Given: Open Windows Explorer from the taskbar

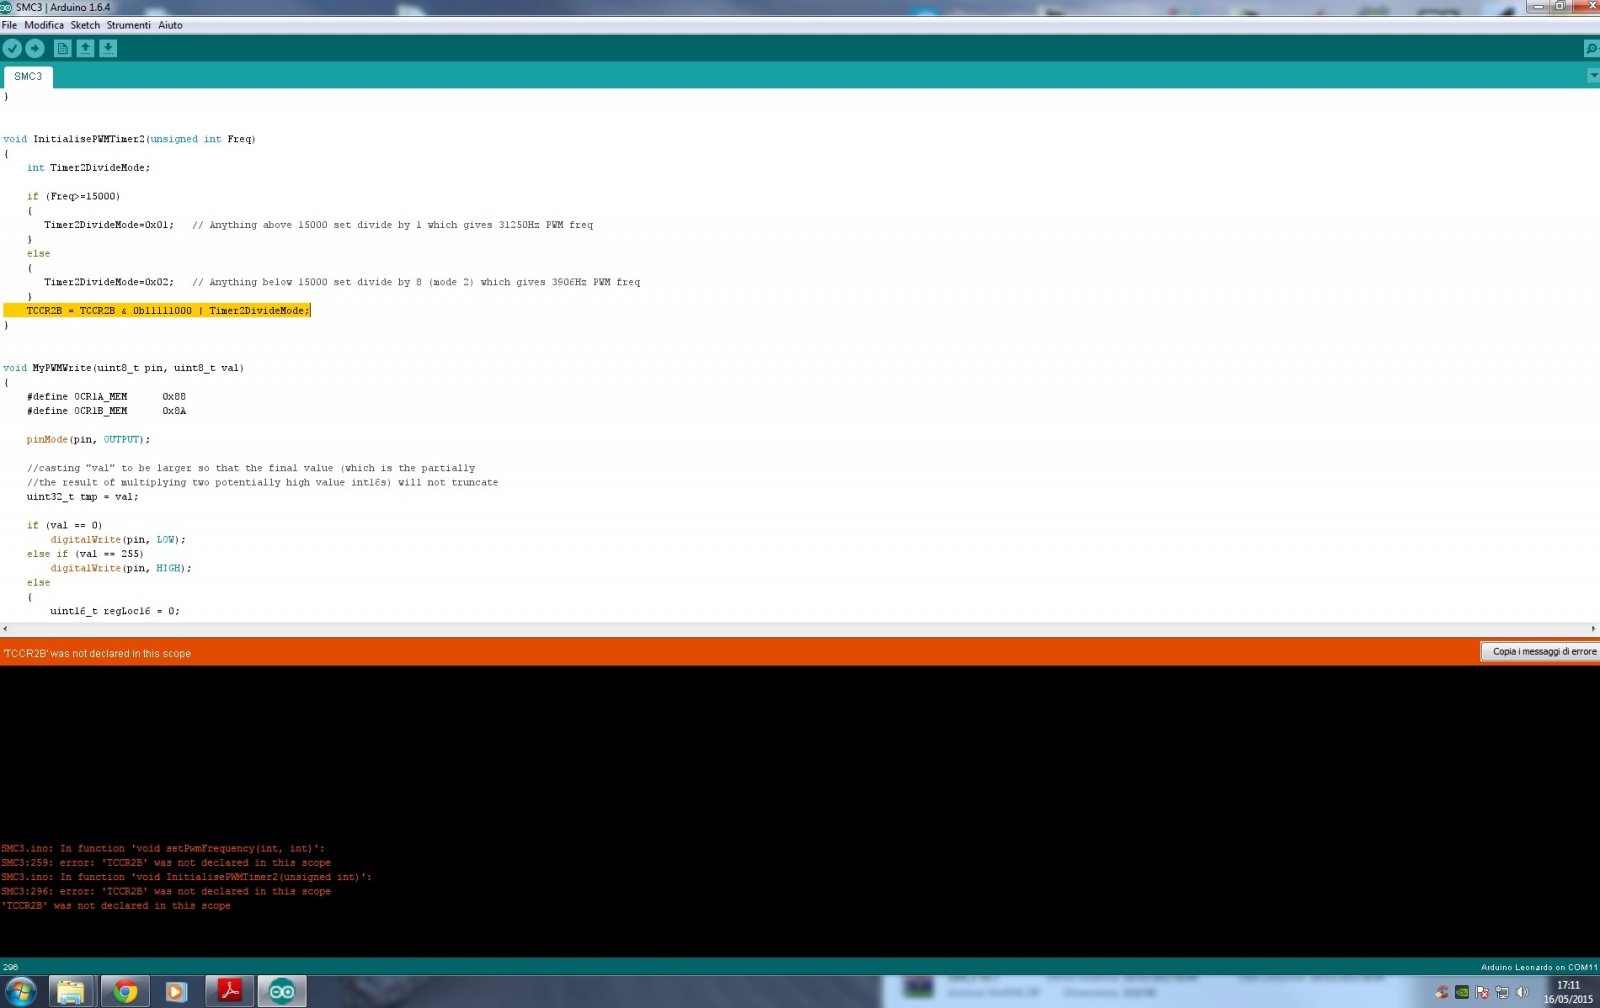Looking at the screenshot, I should pyautogui.click(x=70, y=992).
